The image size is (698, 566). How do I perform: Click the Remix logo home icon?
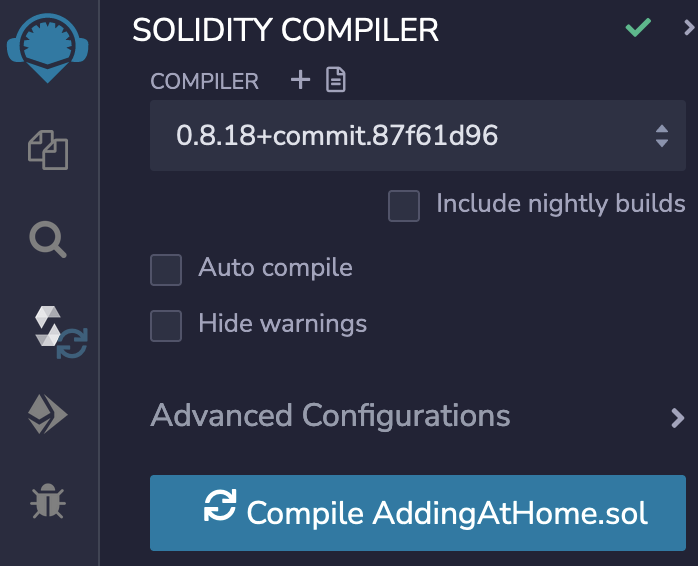coord(48,46)
